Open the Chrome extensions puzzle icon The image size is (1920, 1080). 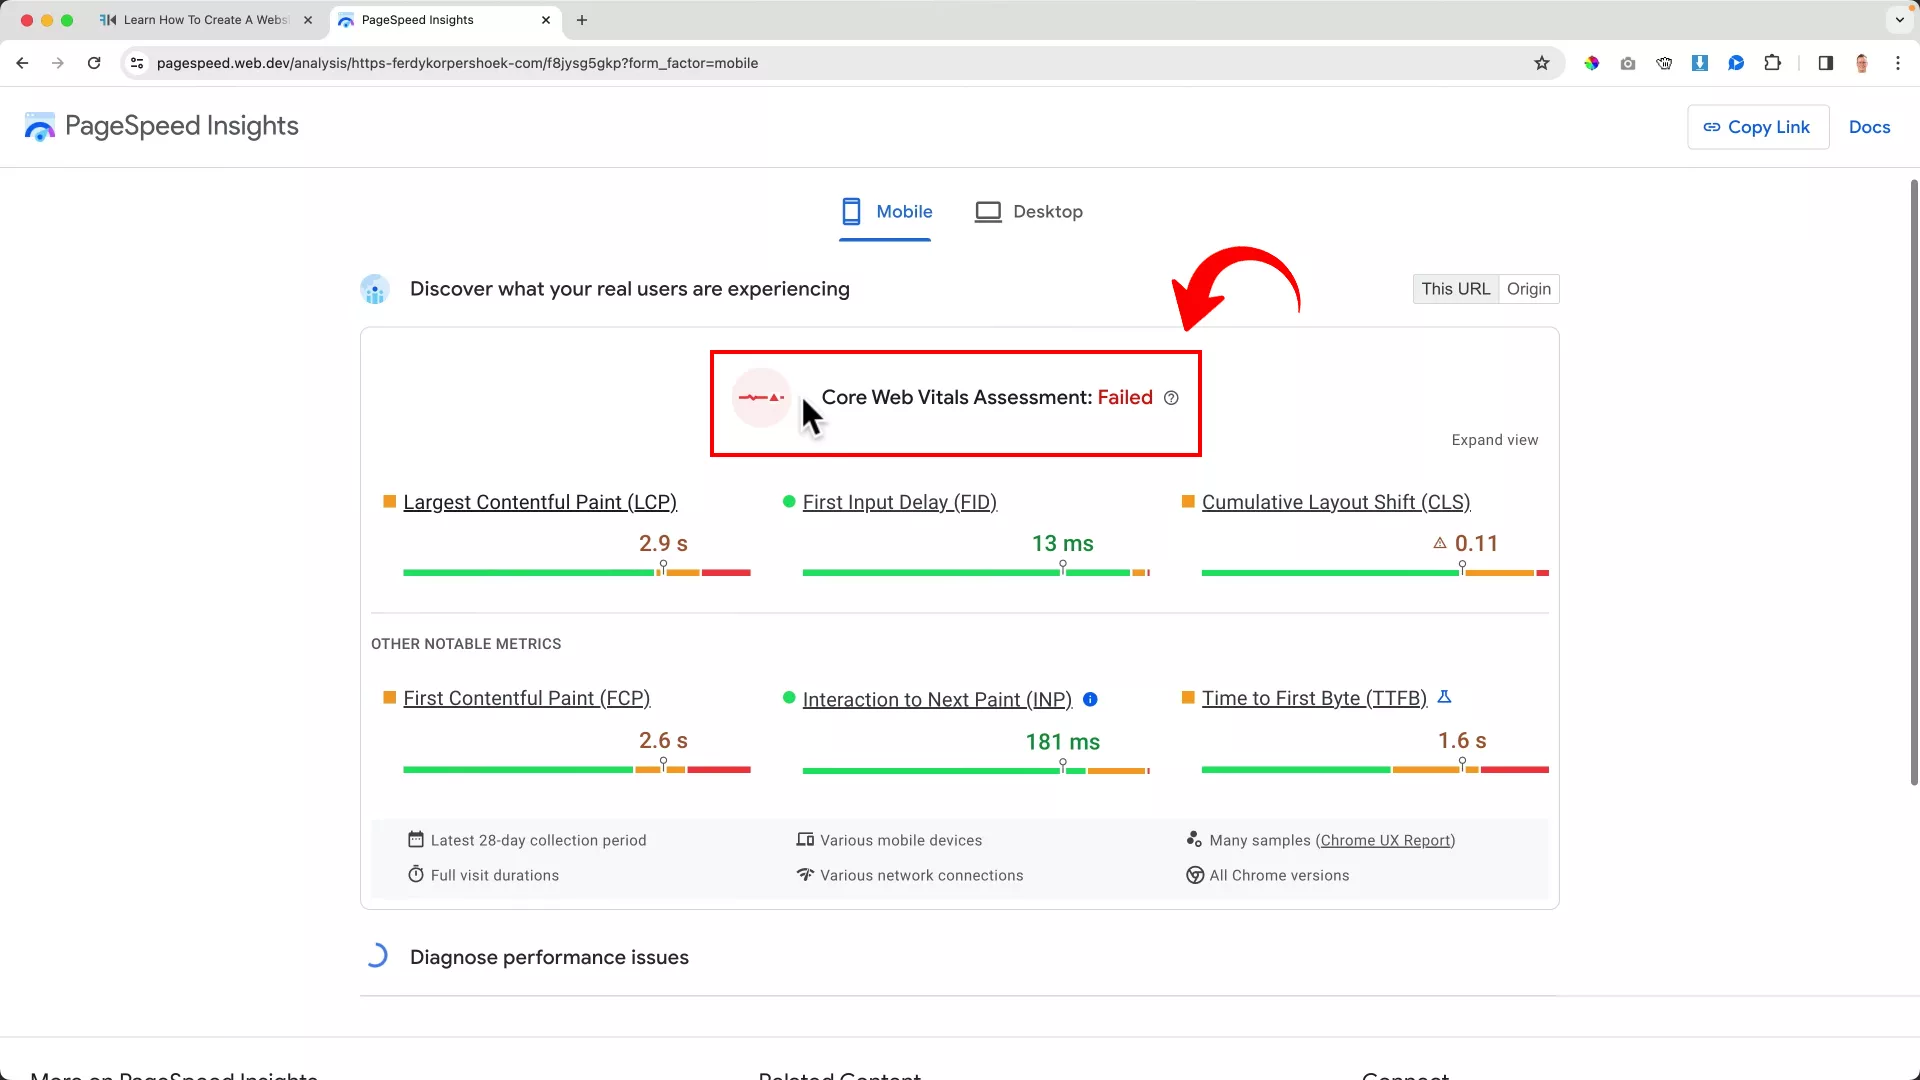coord(1772,62)
